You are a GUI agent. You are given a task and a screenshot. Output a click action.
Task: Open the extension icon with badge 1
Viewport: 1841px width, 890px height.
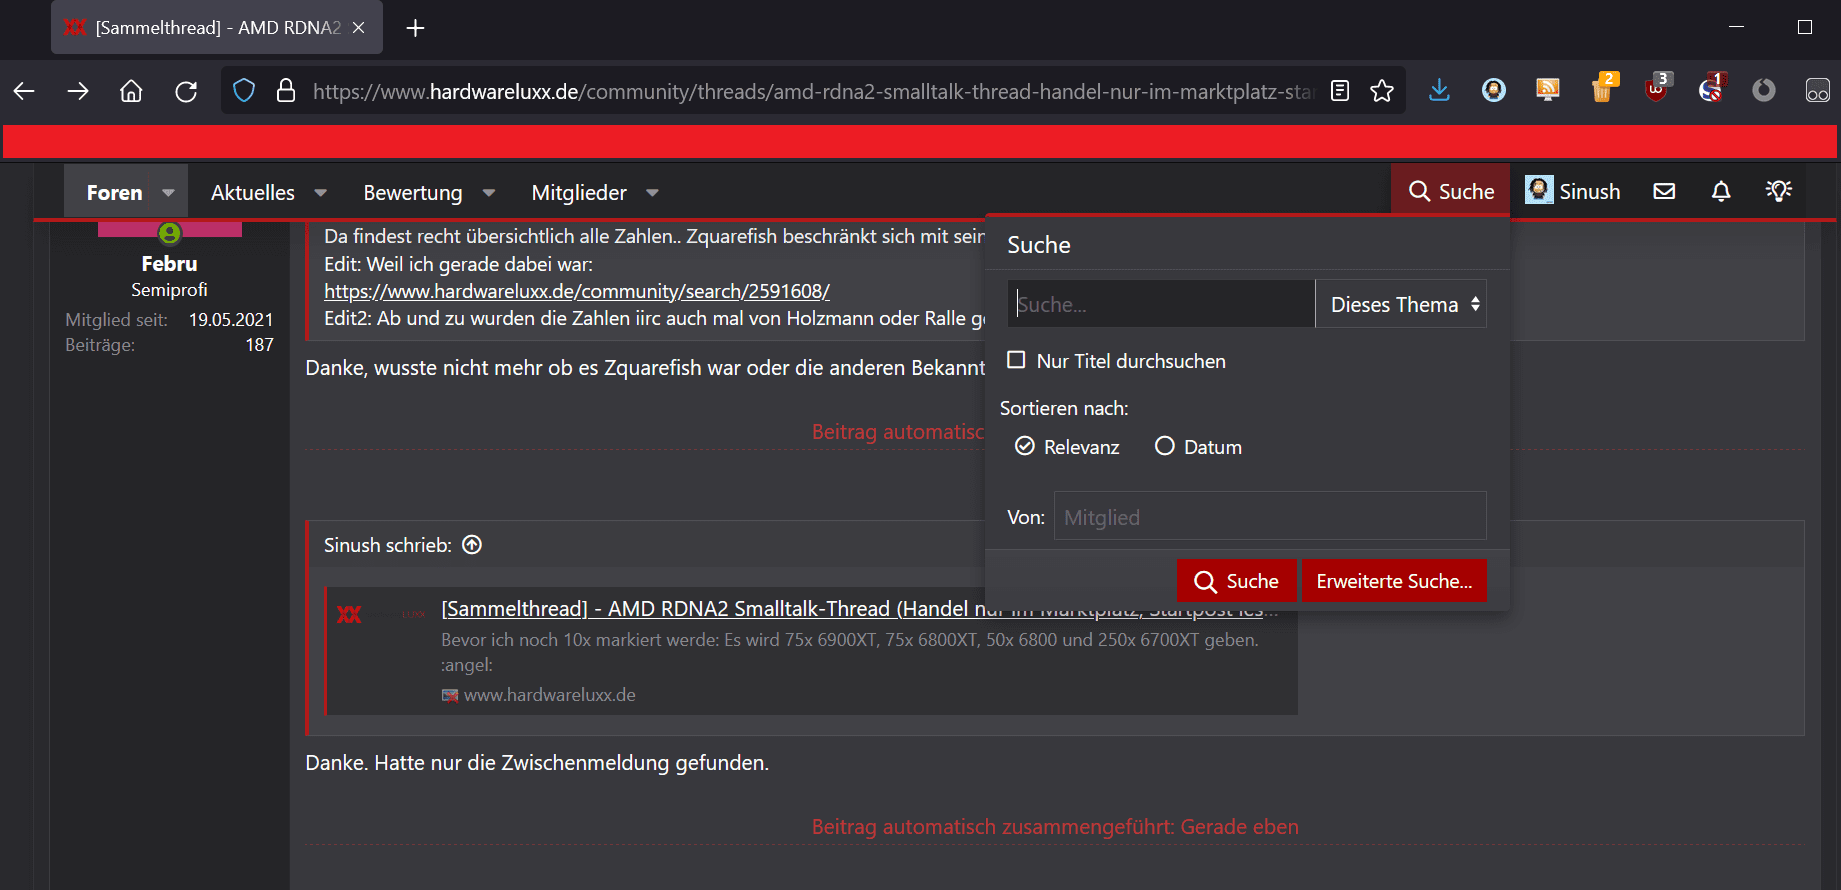[1711, 89]
